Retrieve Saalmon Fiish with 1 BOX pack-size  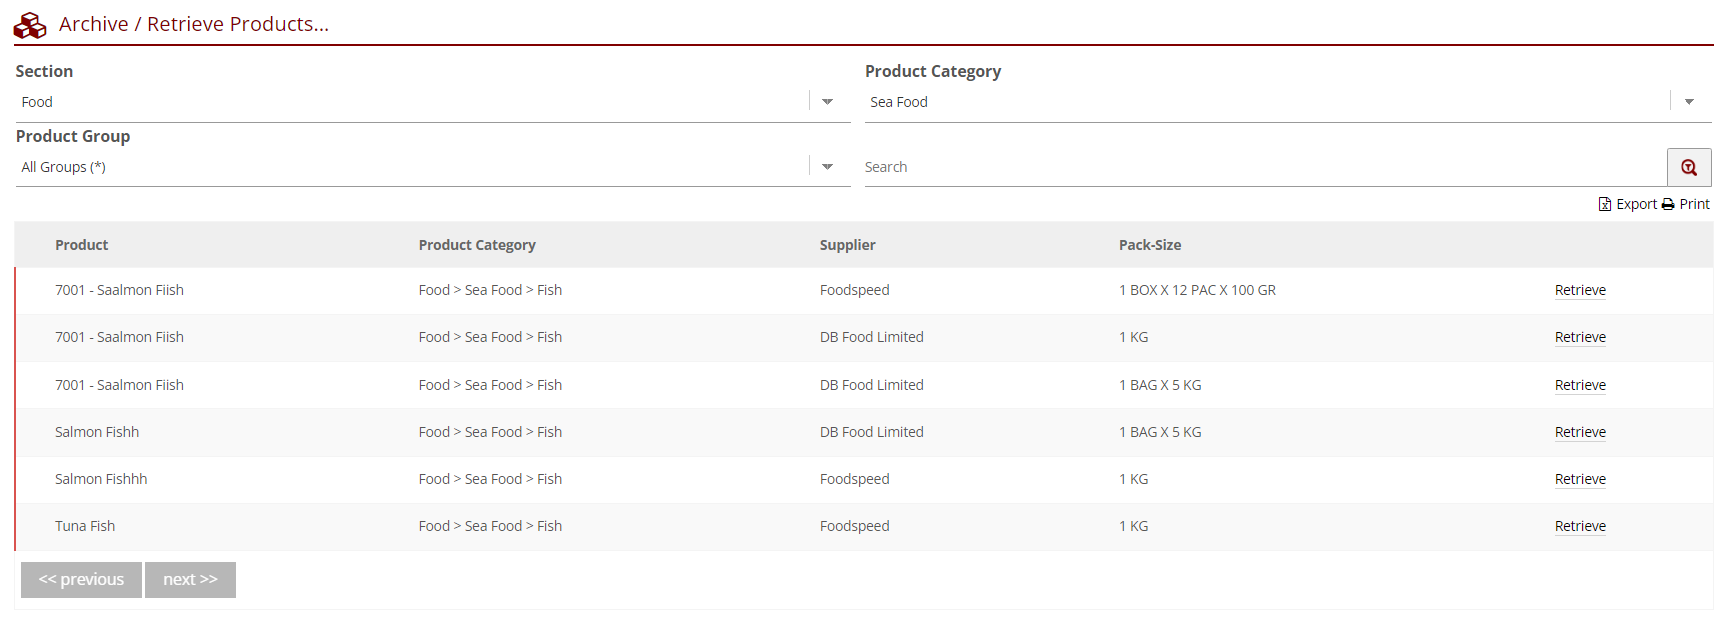coord(1579,290)
